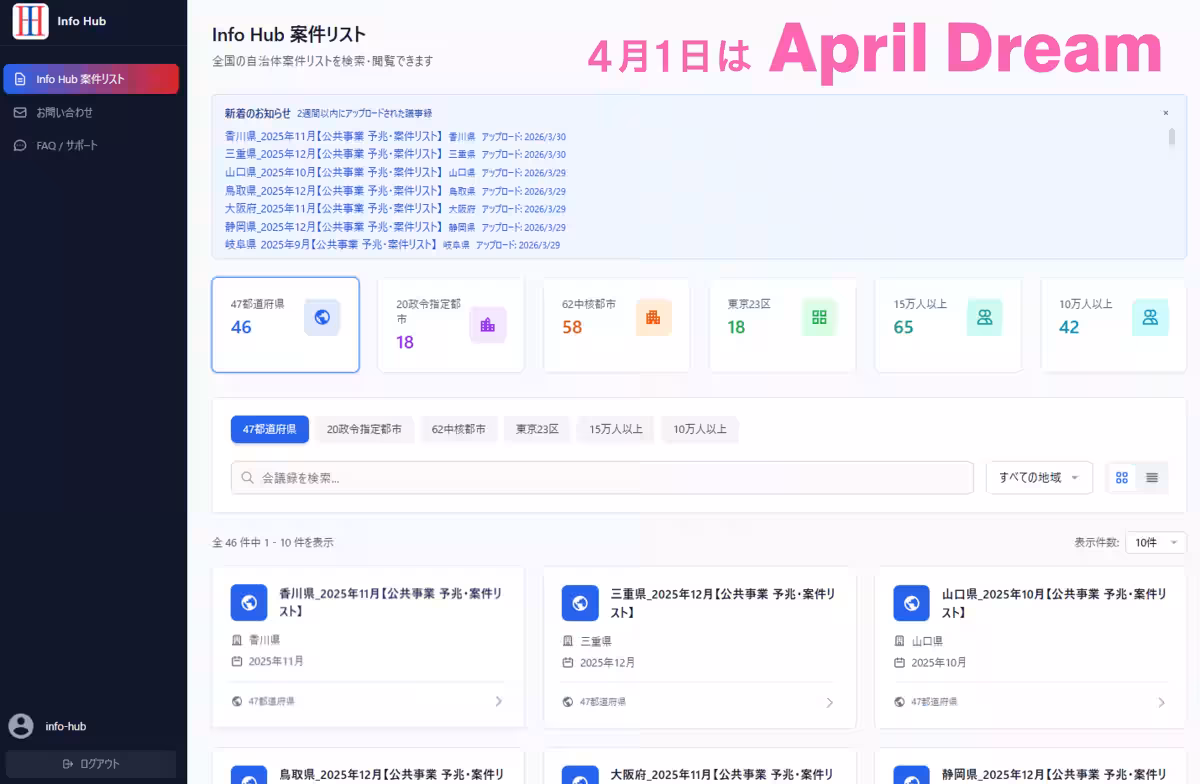Click the people icon in 10万人以上 card
1200x784 pixels.
[1150, 317]
